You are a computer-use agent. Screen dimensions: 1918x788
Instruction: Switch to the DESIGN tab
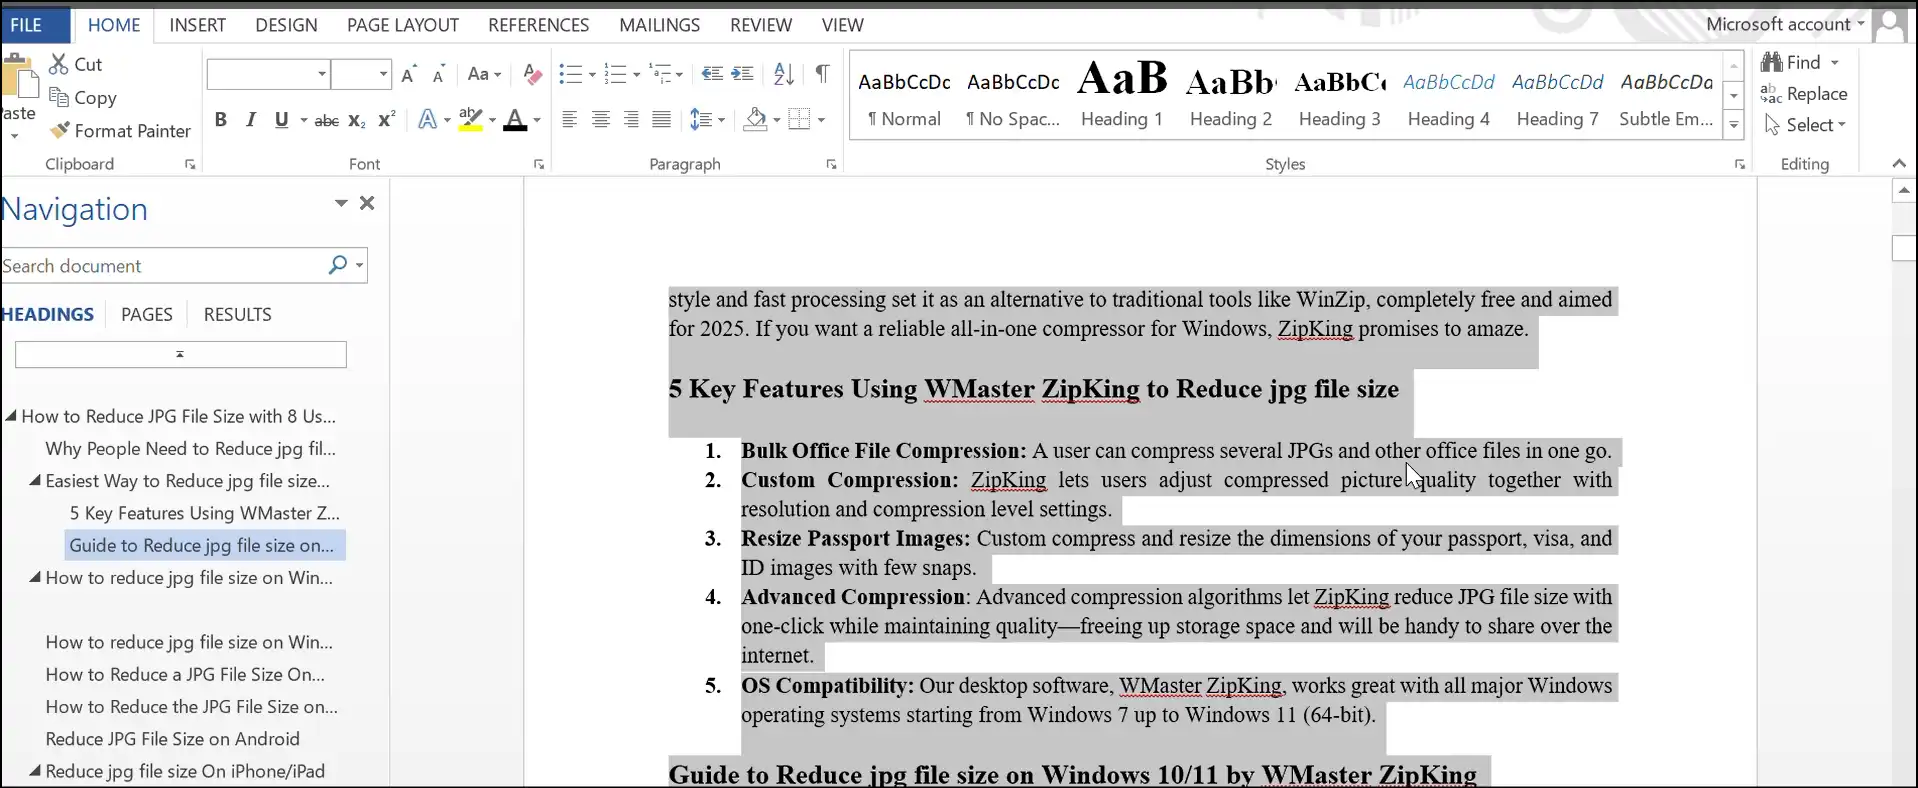click(286, 25)
